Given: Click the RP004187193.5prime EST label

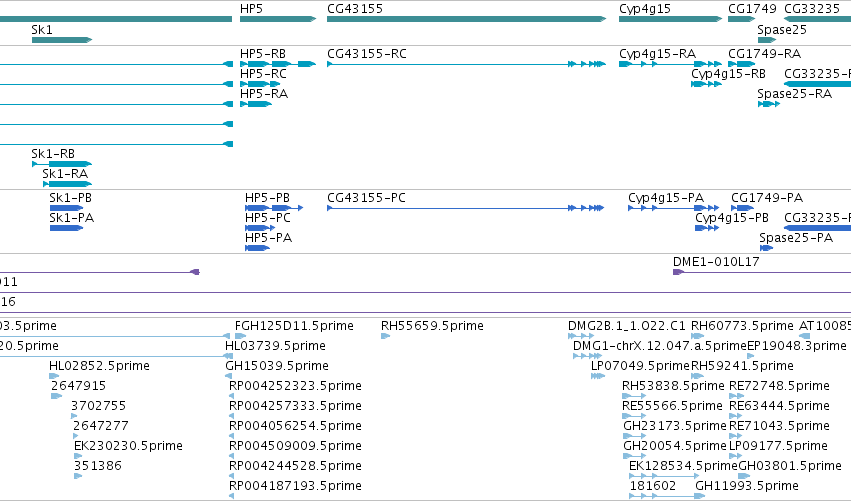Looking at the screenshot, I should [x=295, y=486].
